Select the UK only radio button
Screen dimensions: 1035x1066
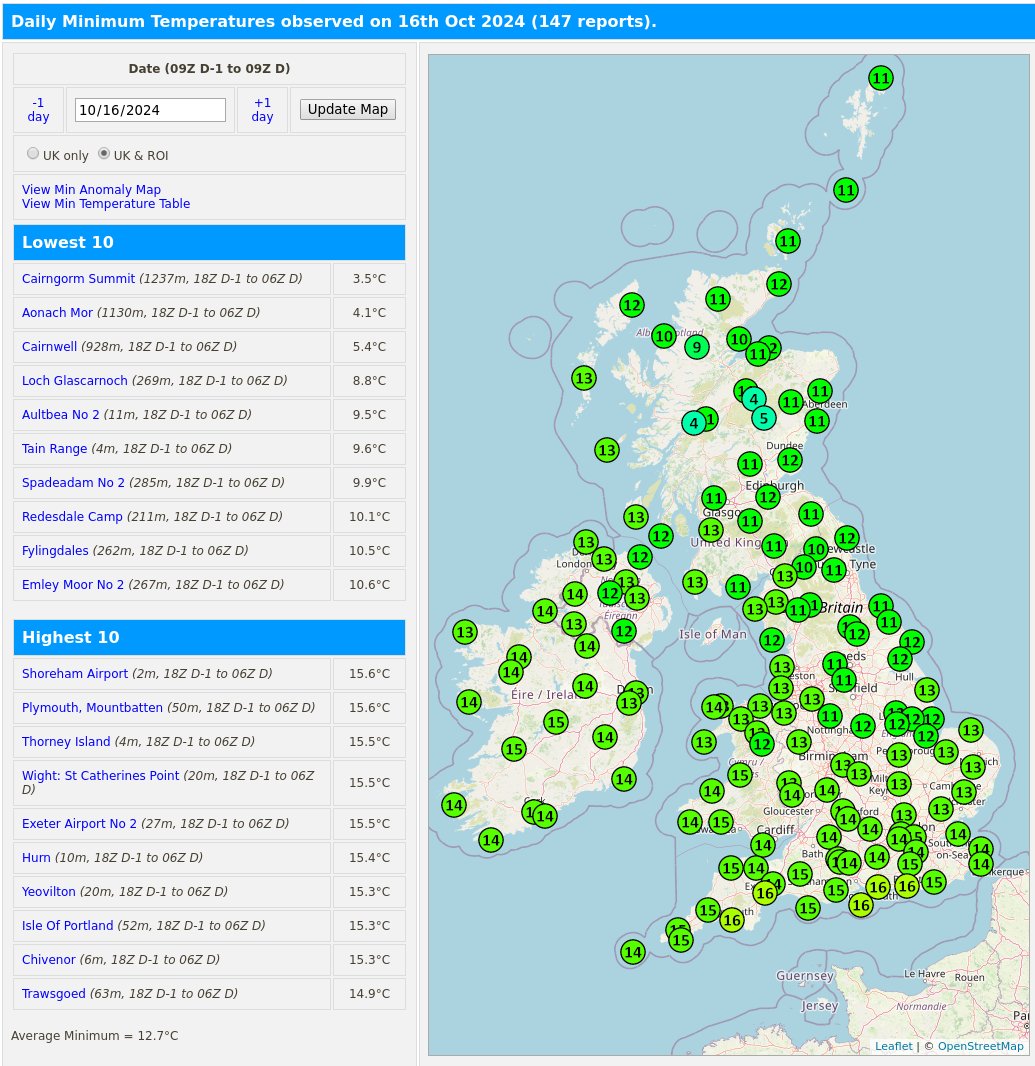[x=33, y=153]
